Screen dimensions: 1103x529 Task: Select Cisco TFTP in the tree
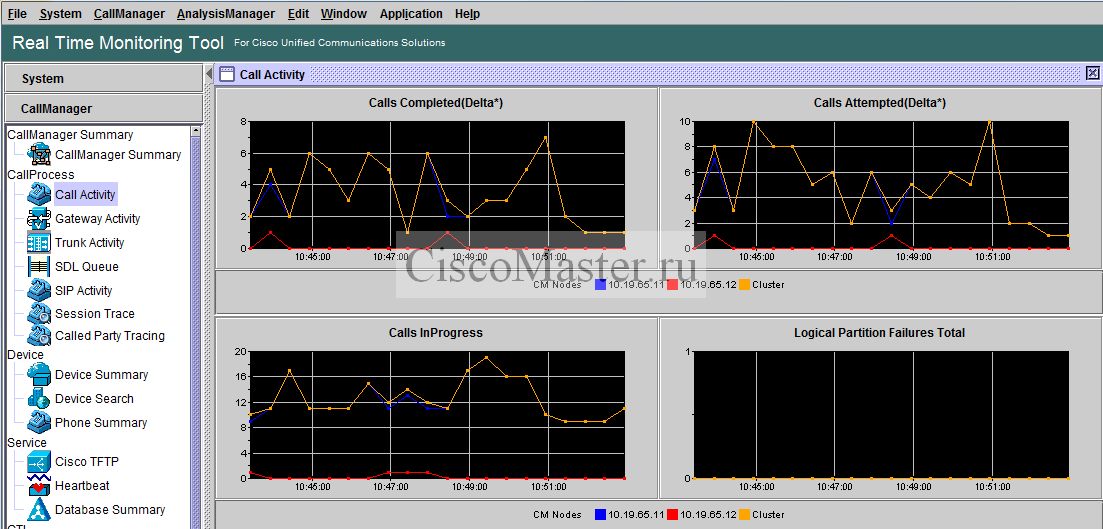point(87,462)
